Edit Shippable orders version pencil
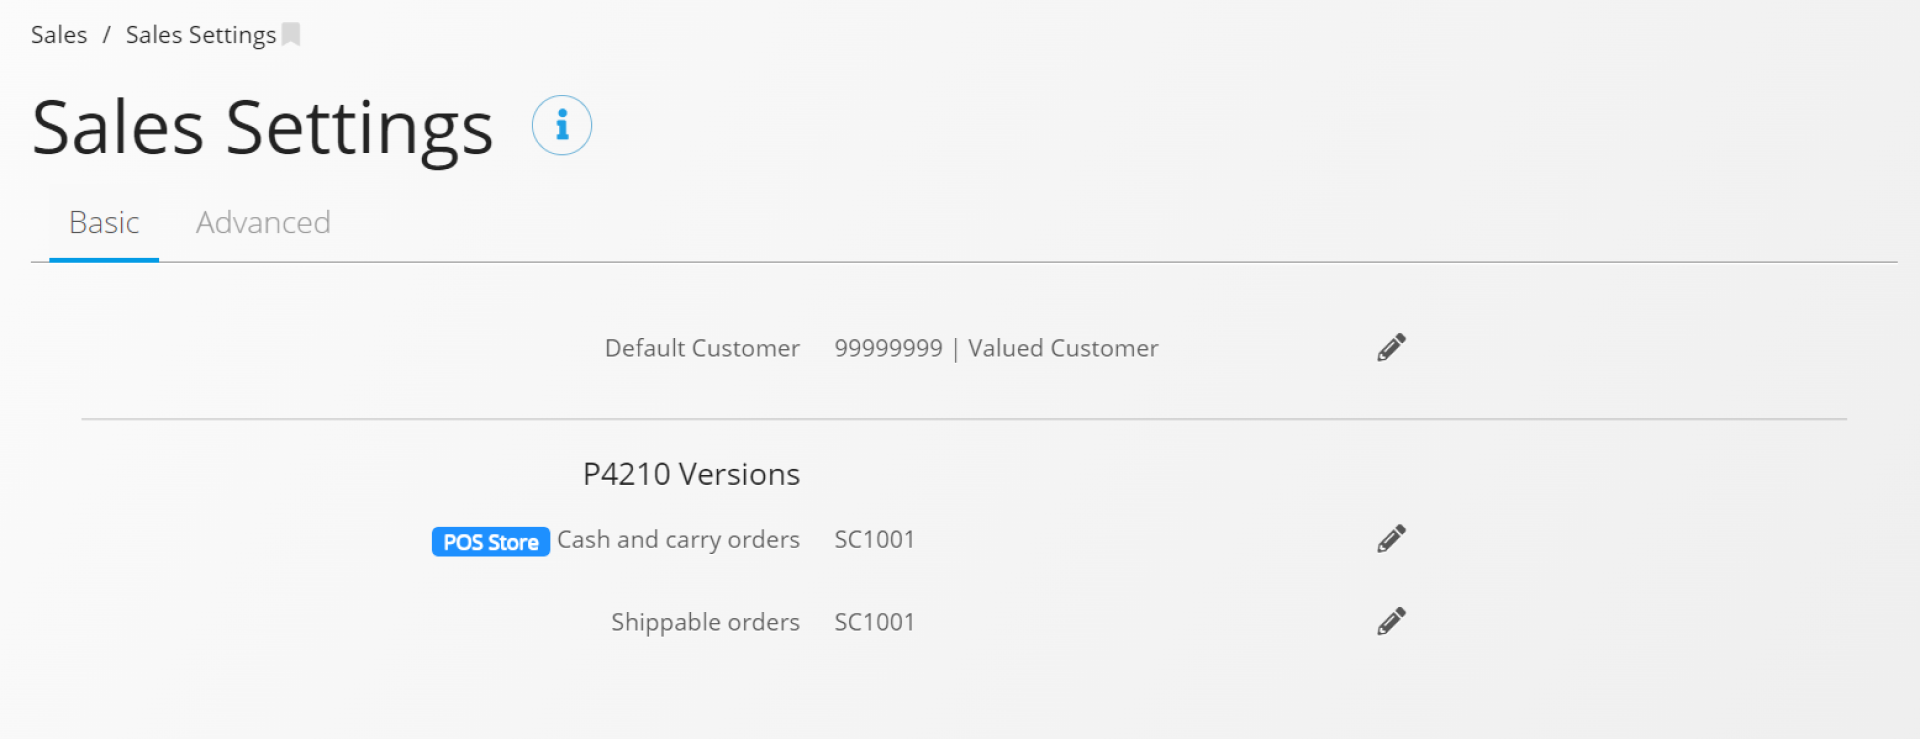1920x739 pixels. tap(1391, 622)
